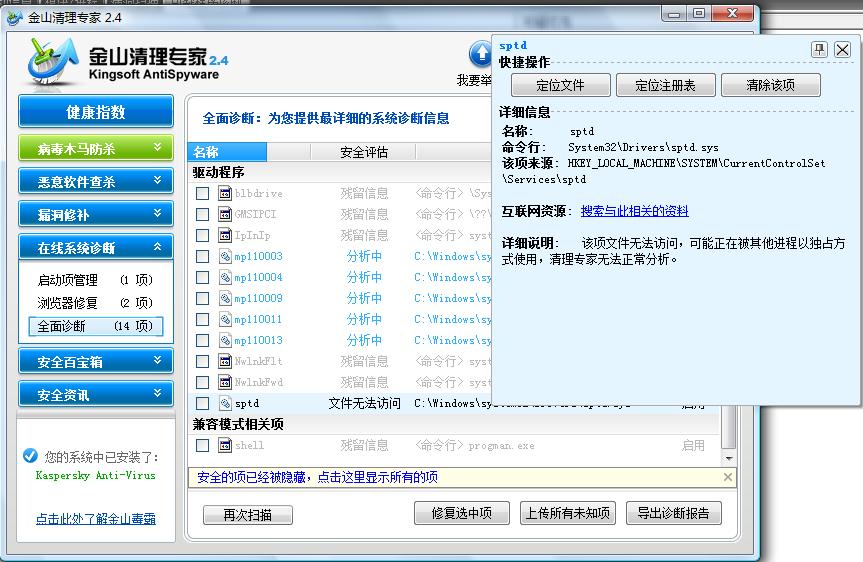
Task: Expand the 漏洞修补 section
Action: tap(96, 214)
